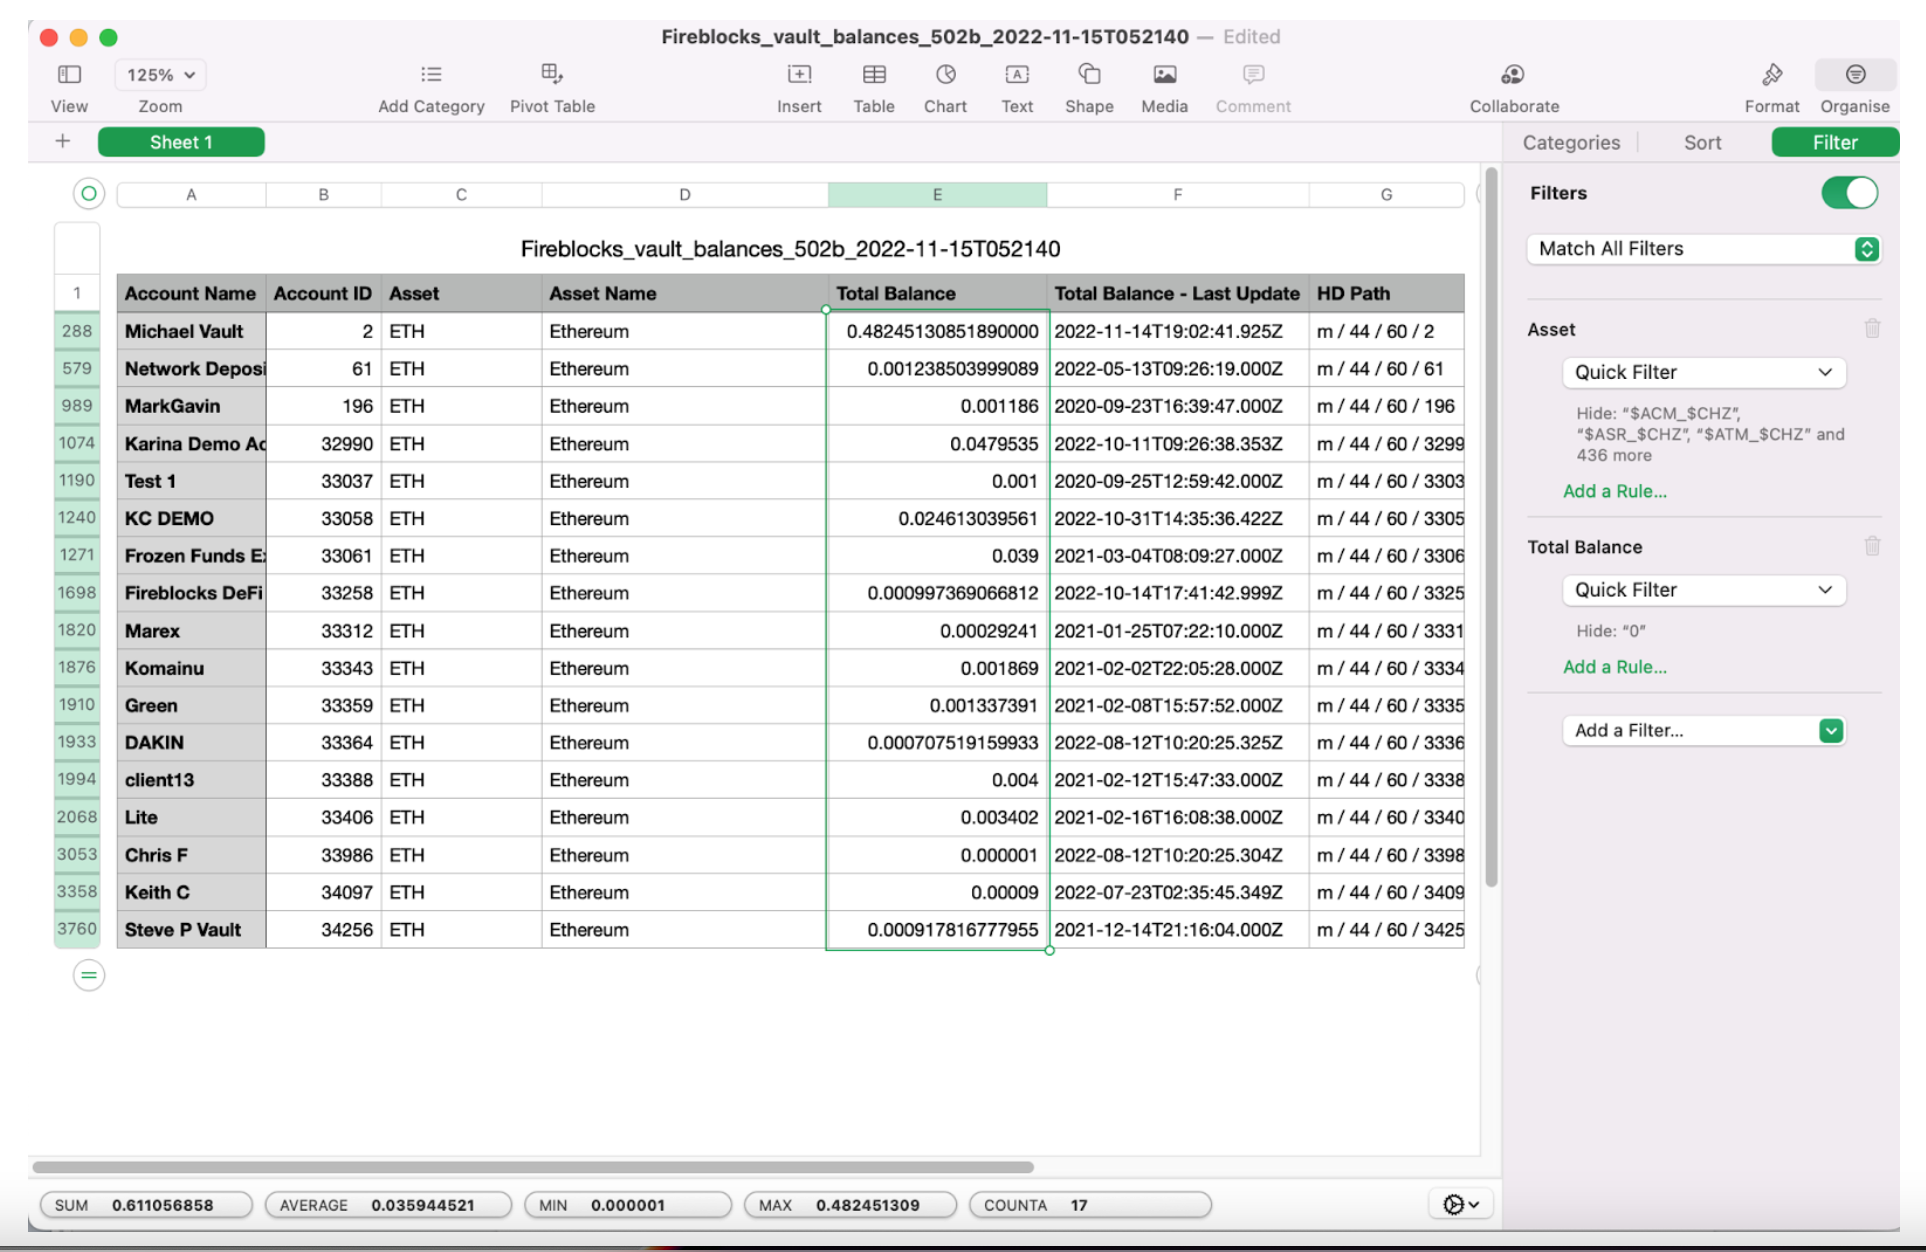
Task: Click the Organise toolbar icon
Action: tap(1855, 75)
